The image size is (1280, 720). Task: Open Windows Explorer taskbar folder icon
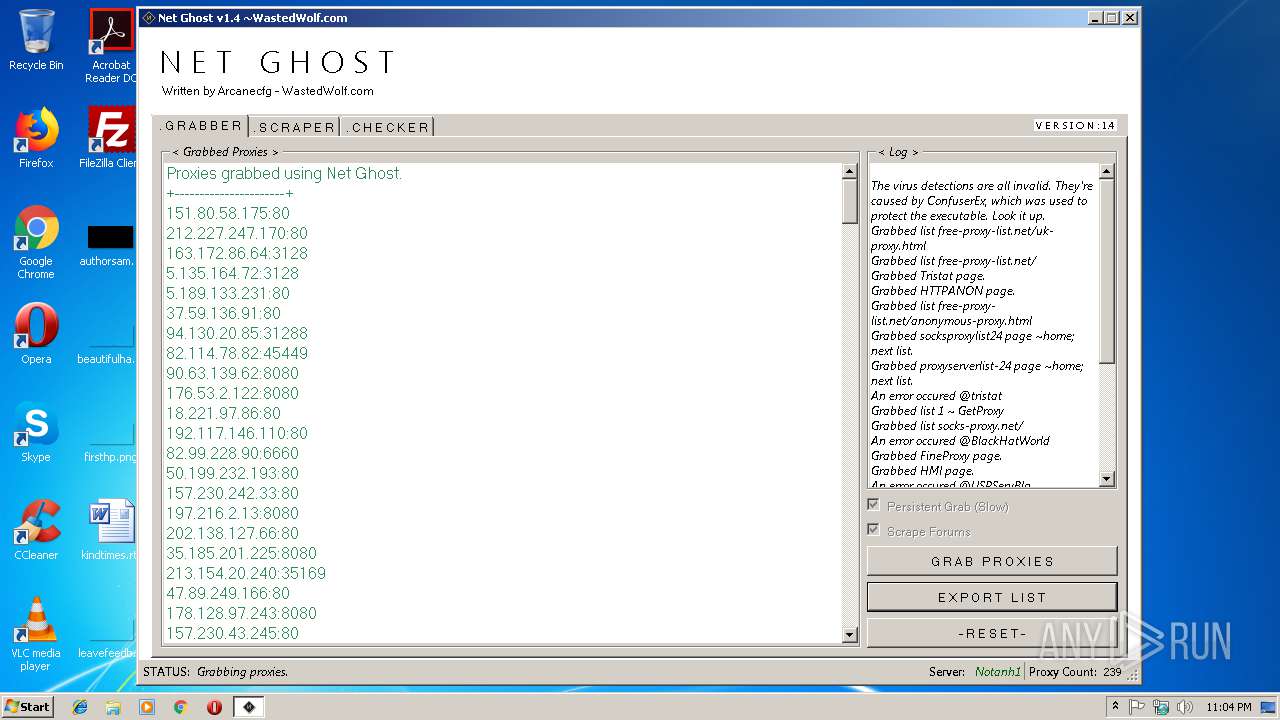click(113, 707)
